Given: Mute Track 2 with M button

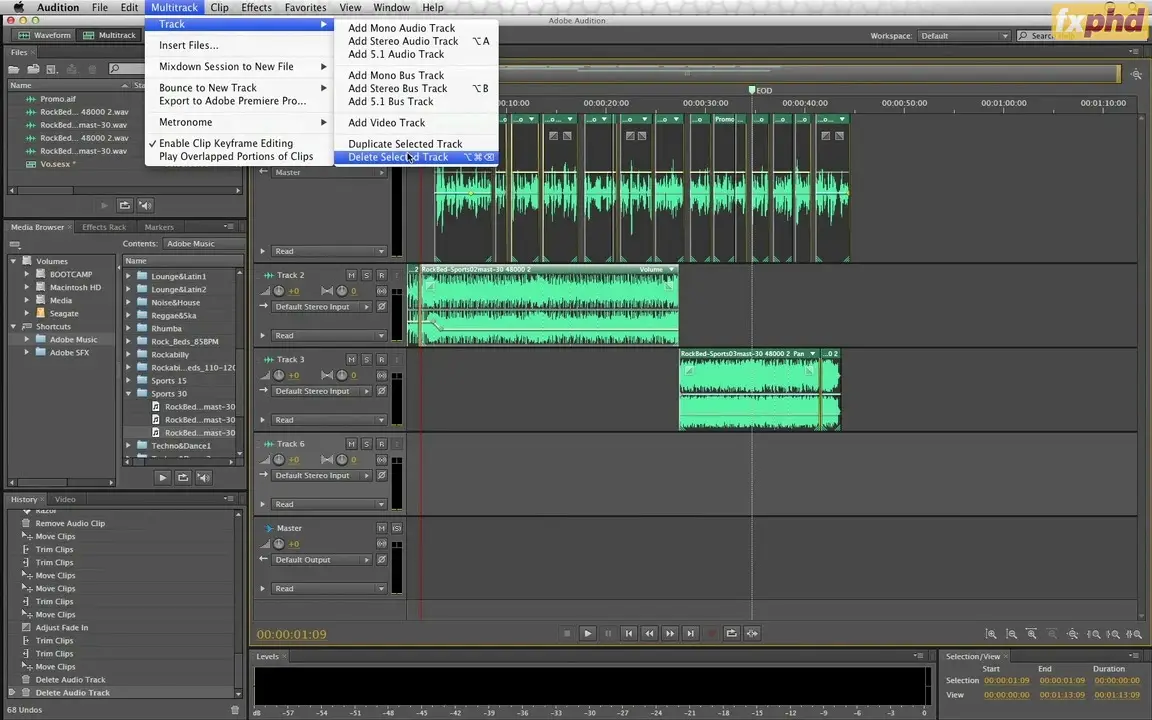Looking at the screenshot, I should pos(351,275).
